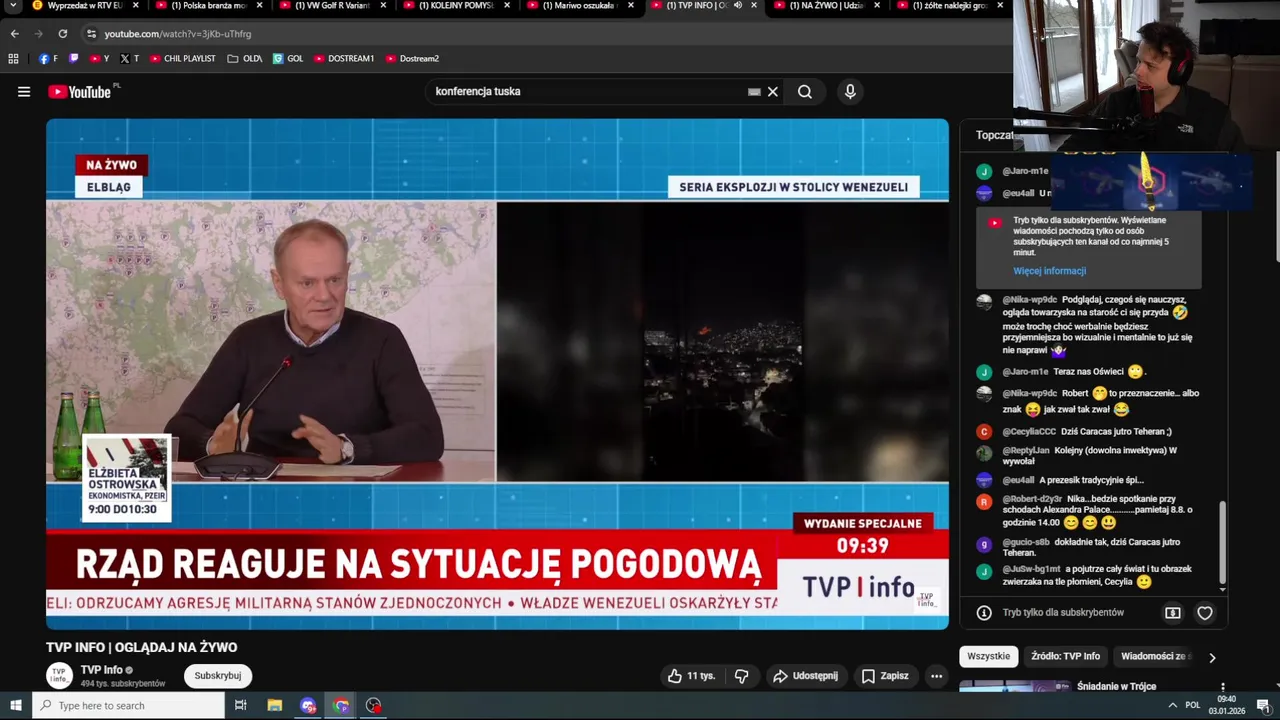Image resolution: width=1280 pixels, height=720 pixels.
Task: Switch to 'VW Golf R Variant' tab
Action: point(331,6)
